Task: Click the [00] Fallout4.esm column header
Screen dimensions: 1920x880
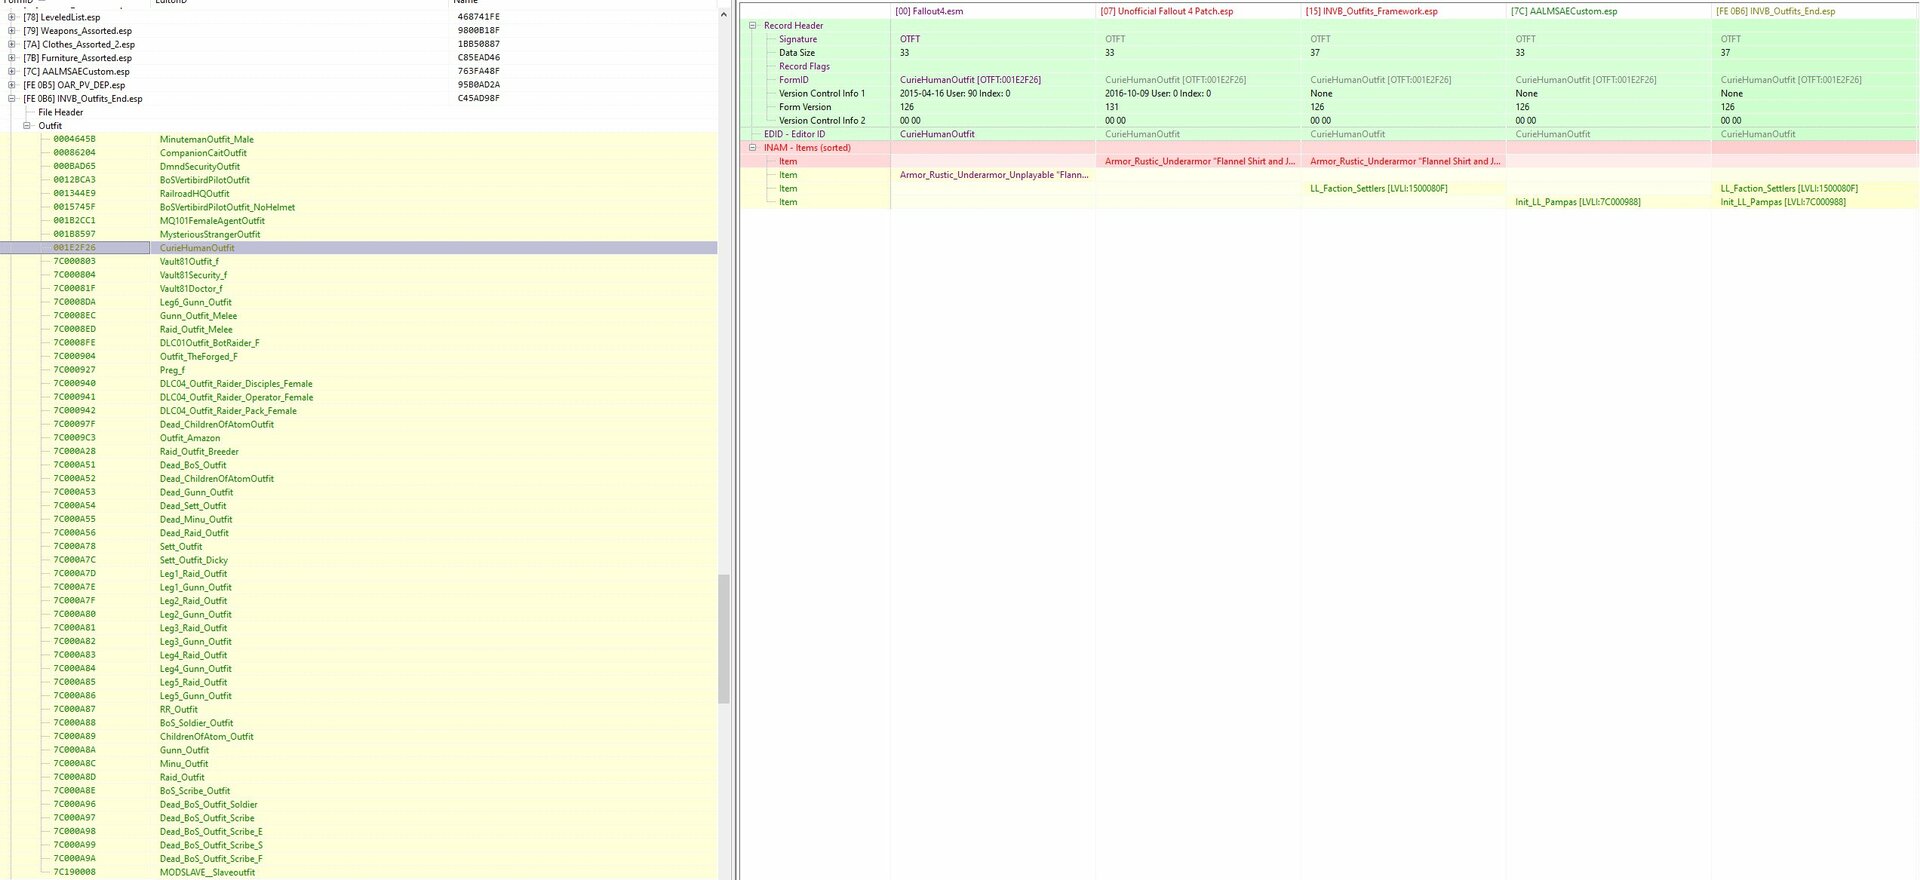Action: click(x=929, y=11)
